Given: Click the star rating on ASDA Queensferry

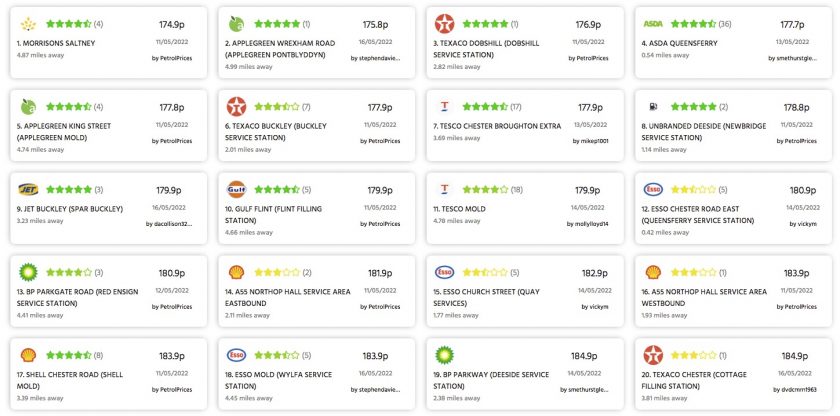Looking at the screenshot, I should coord(693,24).
